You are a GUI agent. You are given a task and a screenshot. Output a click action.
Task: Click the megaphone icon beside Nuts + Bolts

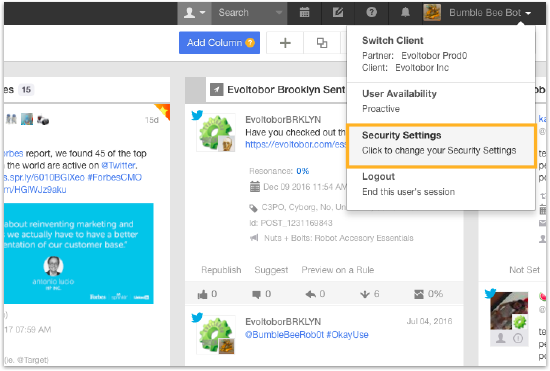click(254, 238)
